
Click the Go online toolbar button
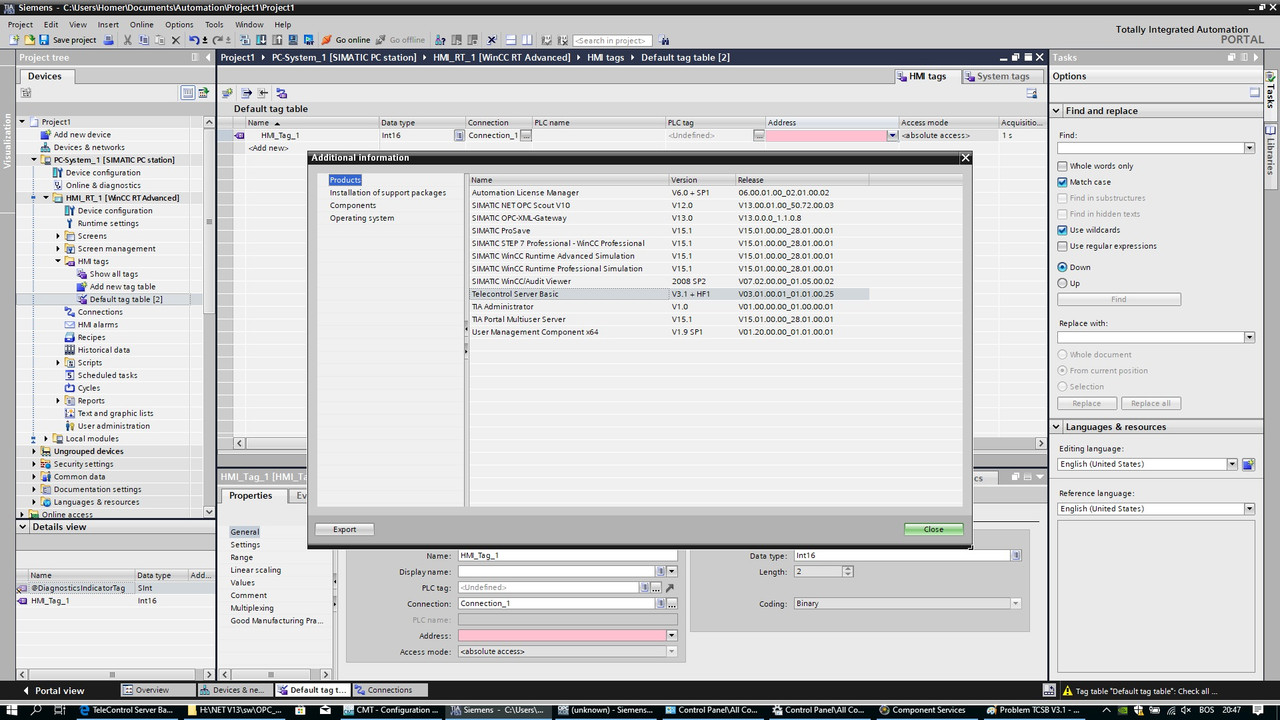346,40
